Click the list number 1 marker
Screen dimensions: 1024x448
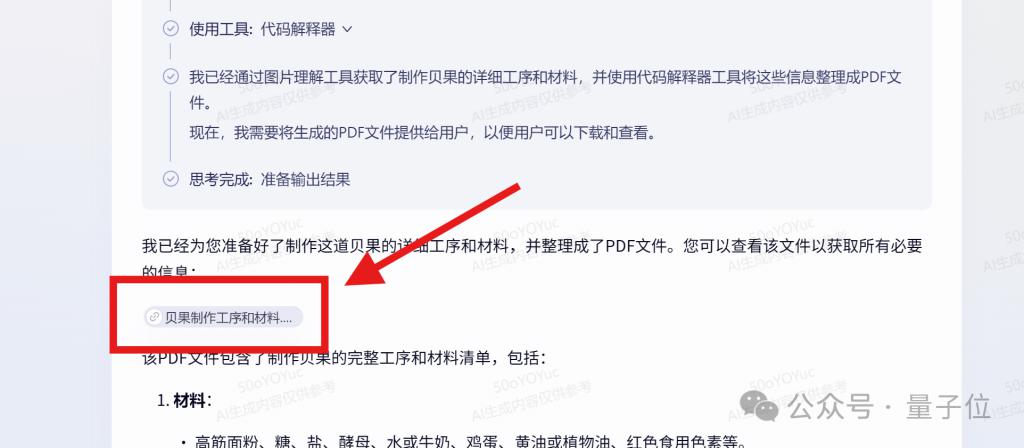[163, 401]
